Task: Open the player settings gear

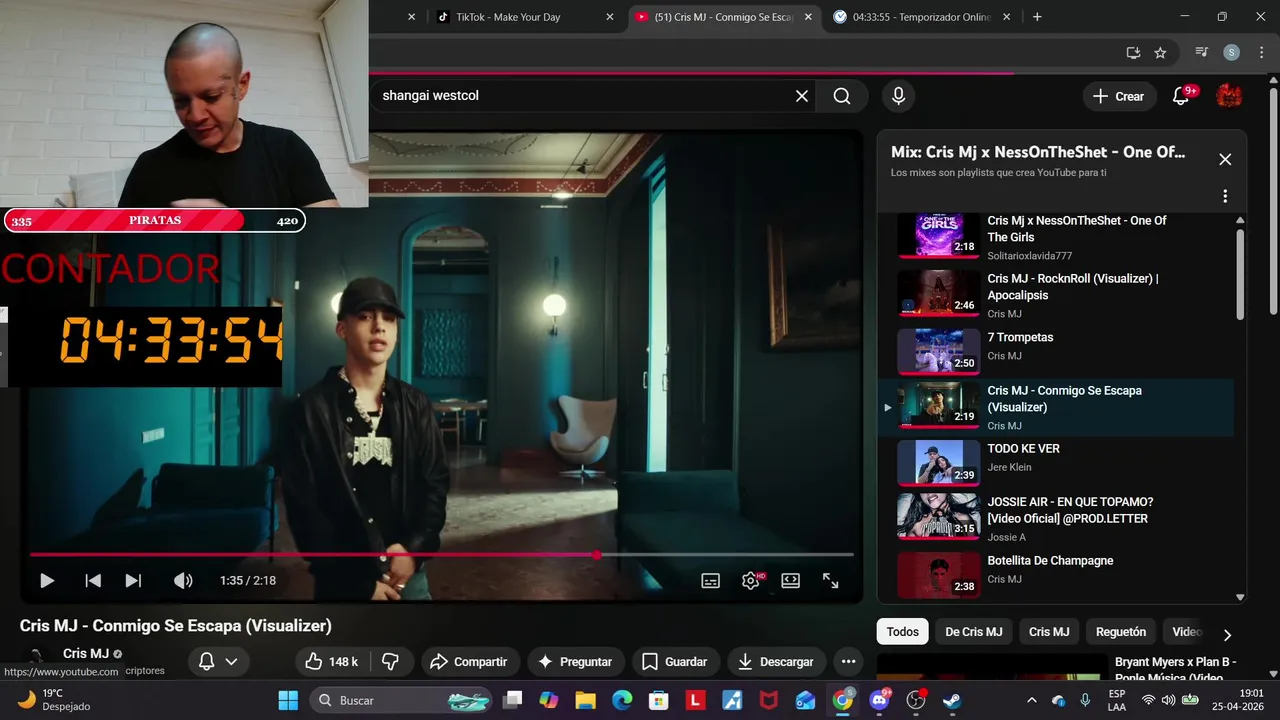Action: click(751, 580)
